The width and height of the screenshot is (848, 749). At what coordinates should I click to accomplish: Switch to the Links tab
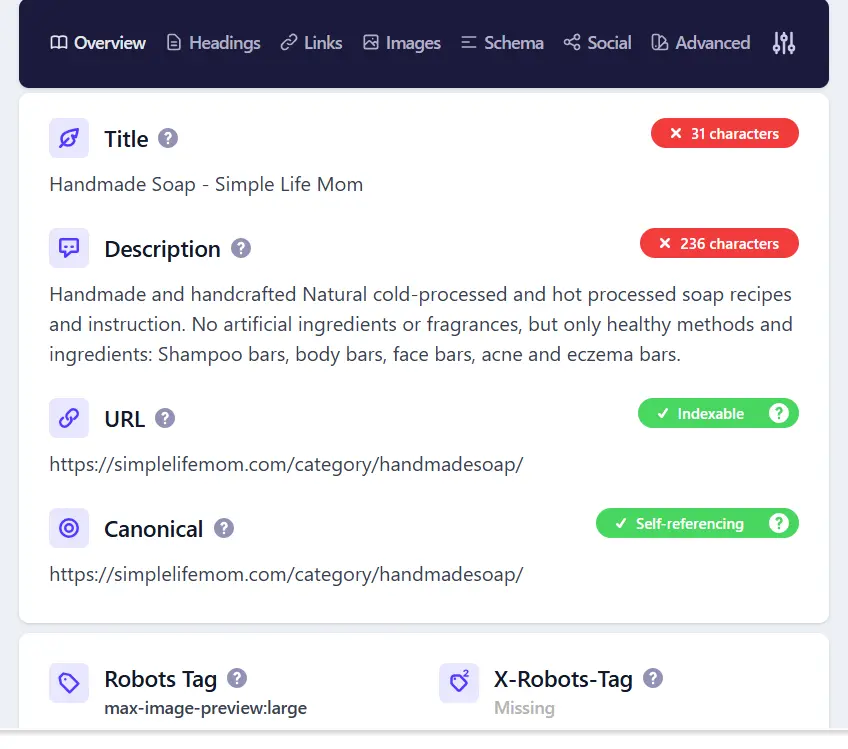tap(312, 43)
